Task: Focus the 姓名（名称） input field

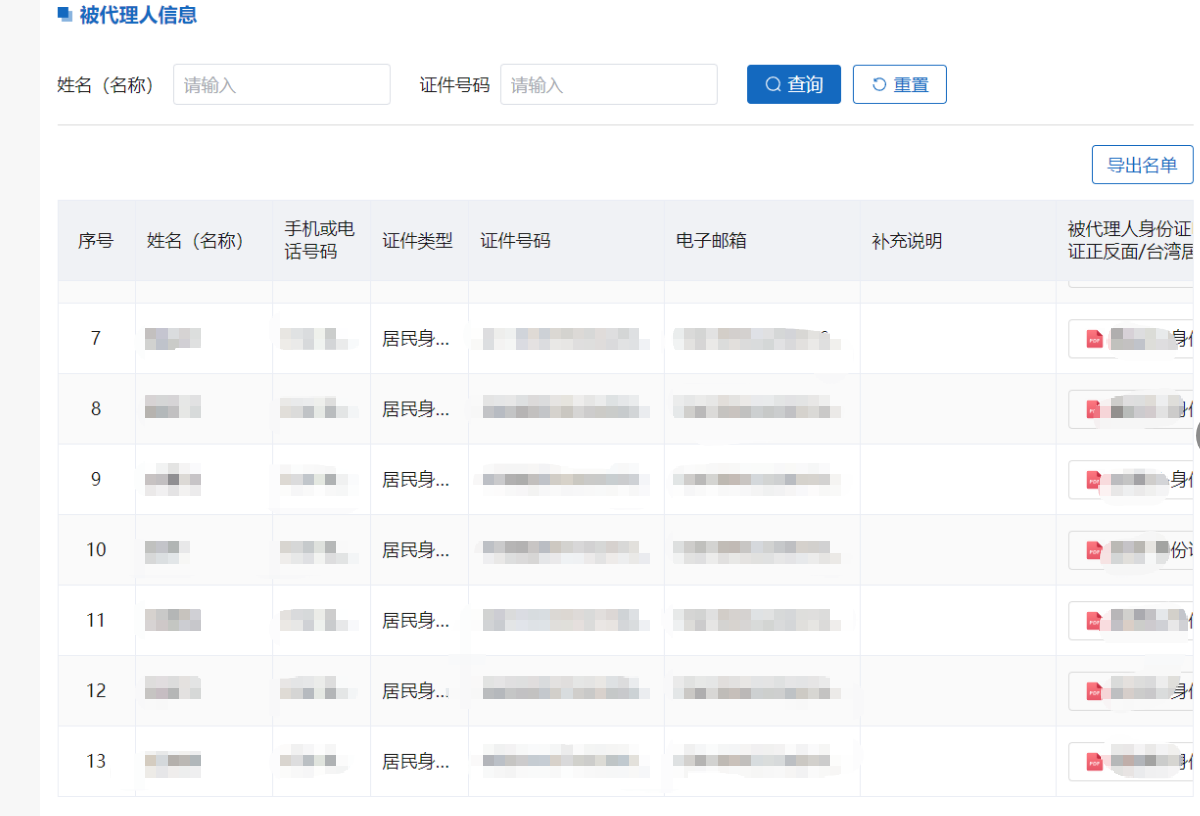Action: coord(281,85)
